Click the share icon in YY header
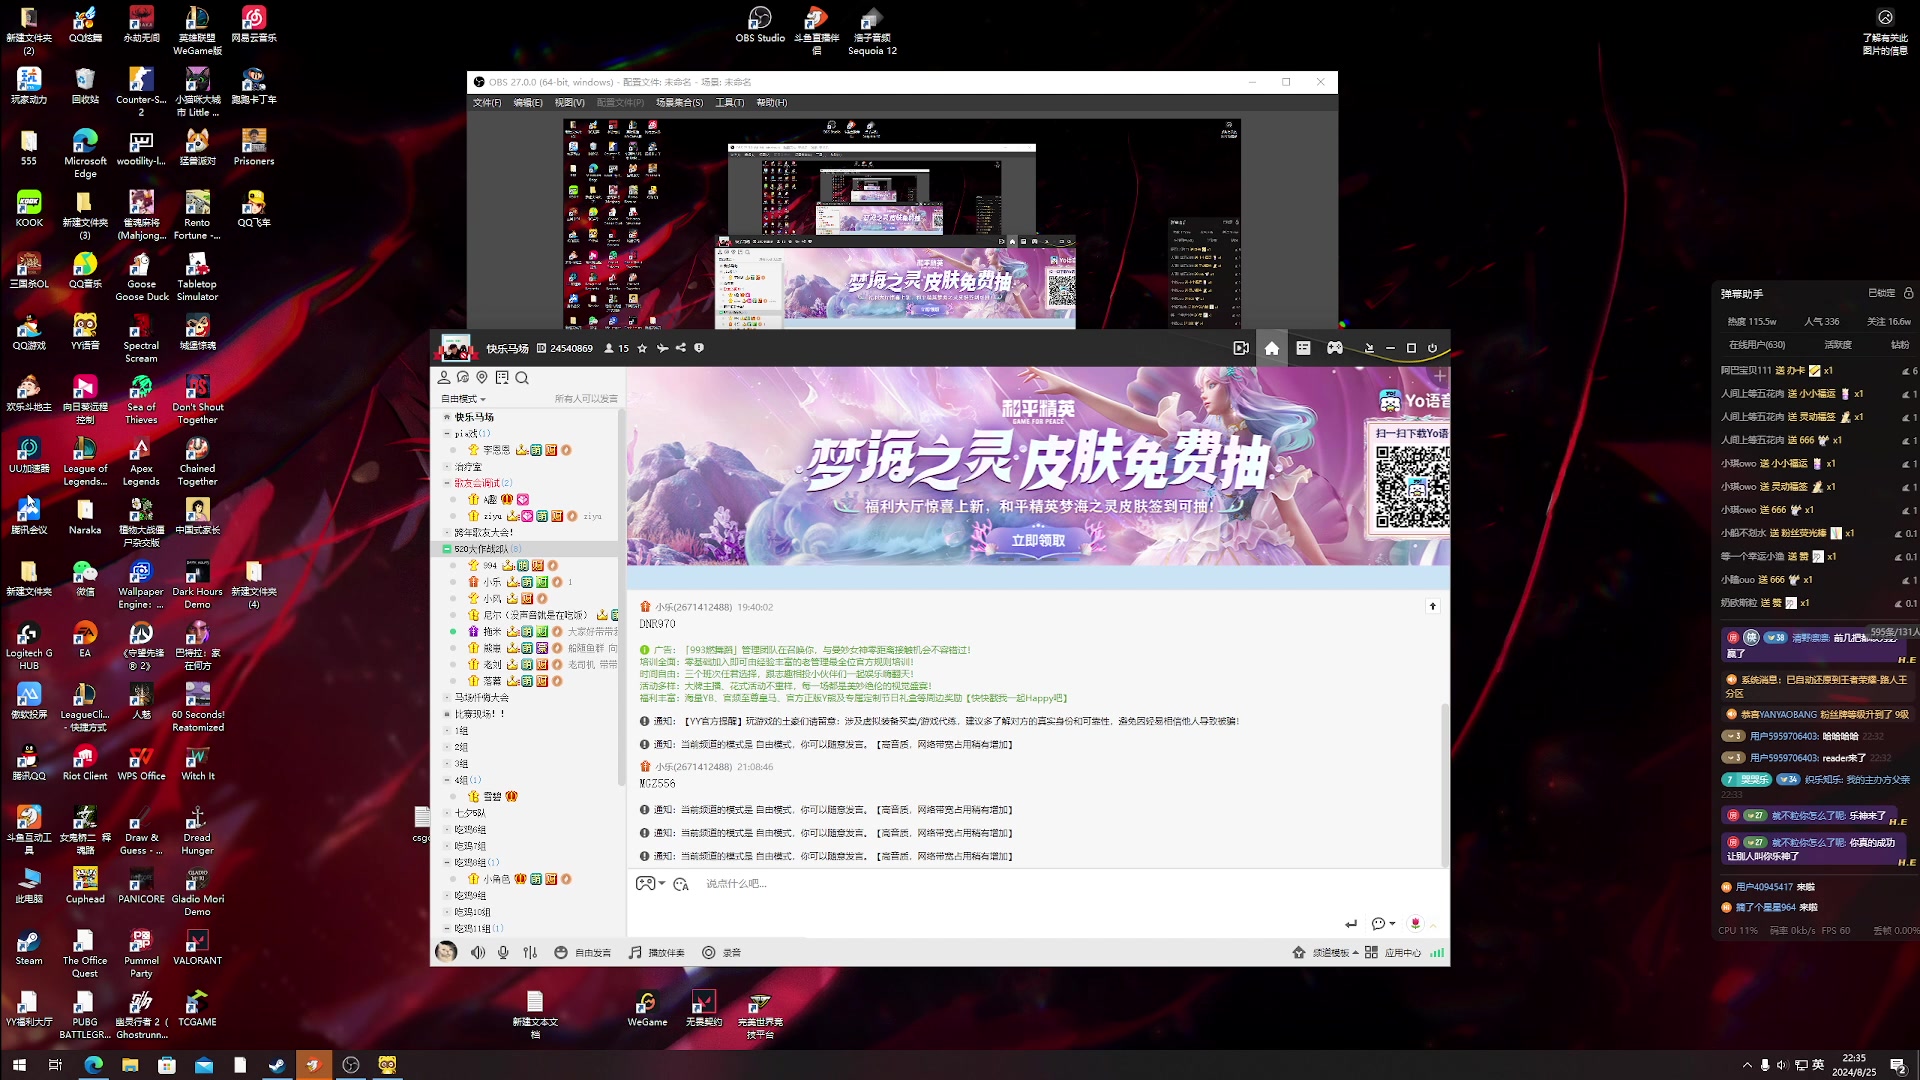Image resolution: width=1920 pixels, height=1080 pixels. [681, 348]
